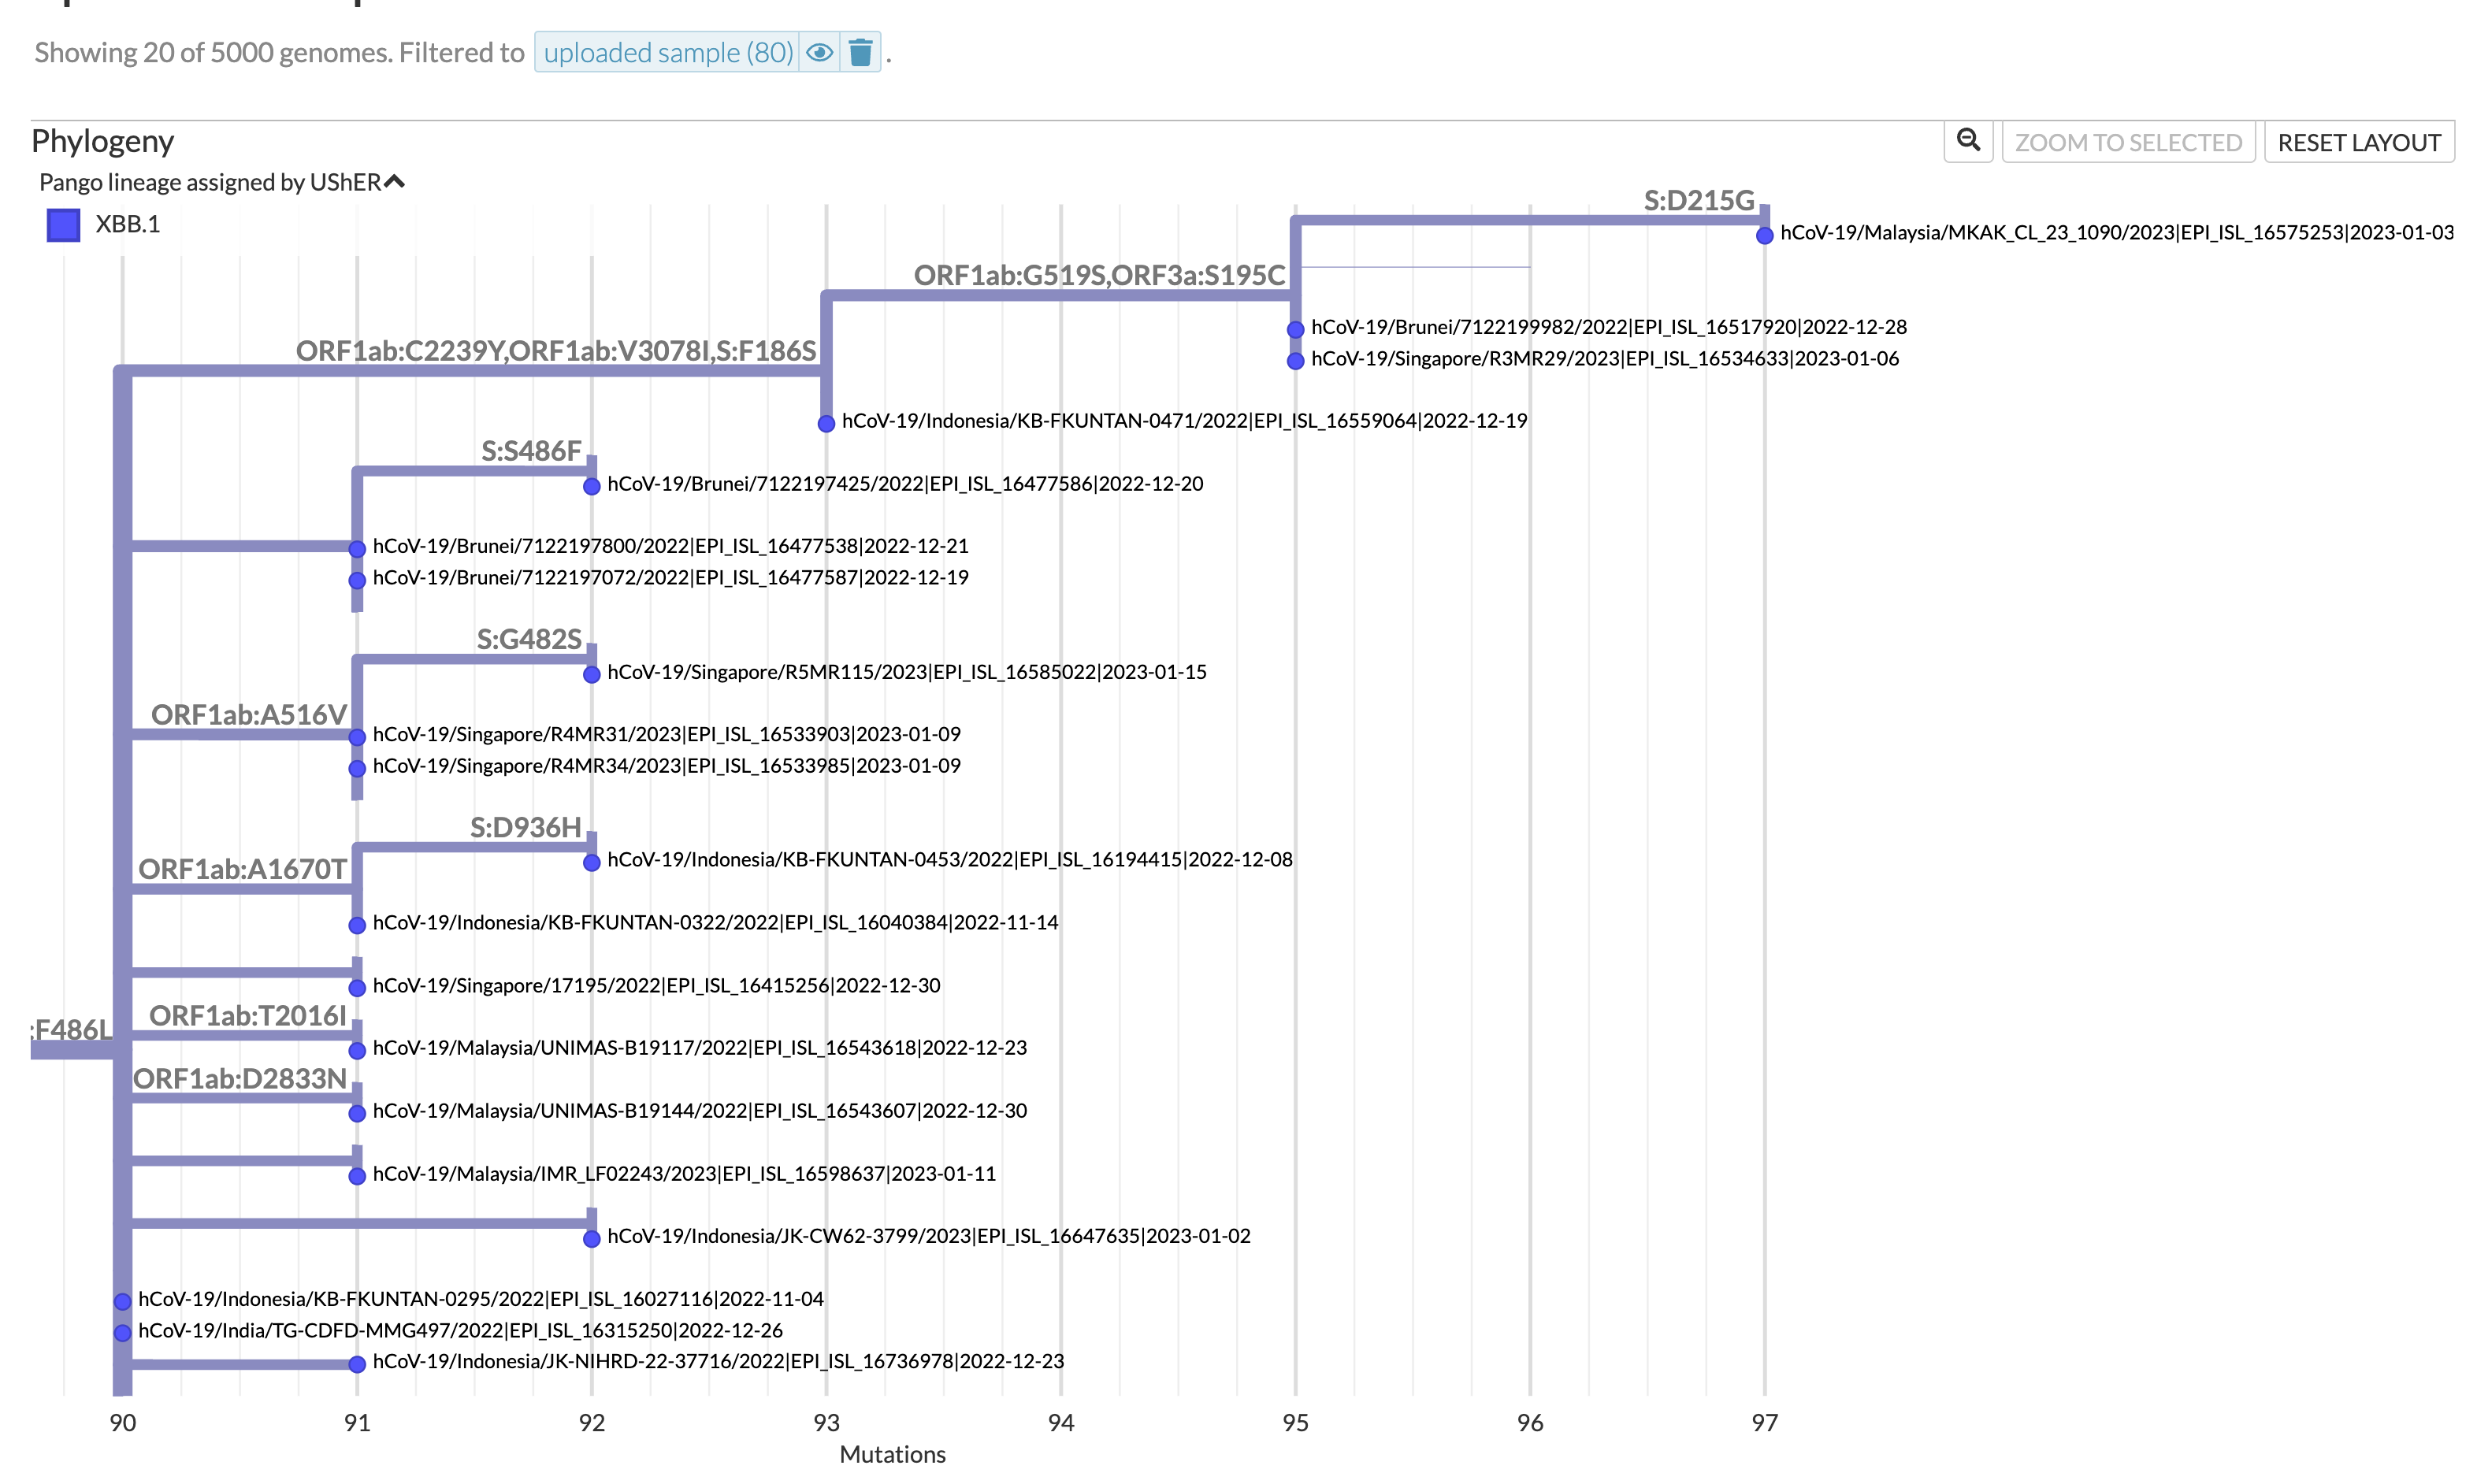
Task: Click the ORF1ab:A516V branch label
Action: pos(248,714)
